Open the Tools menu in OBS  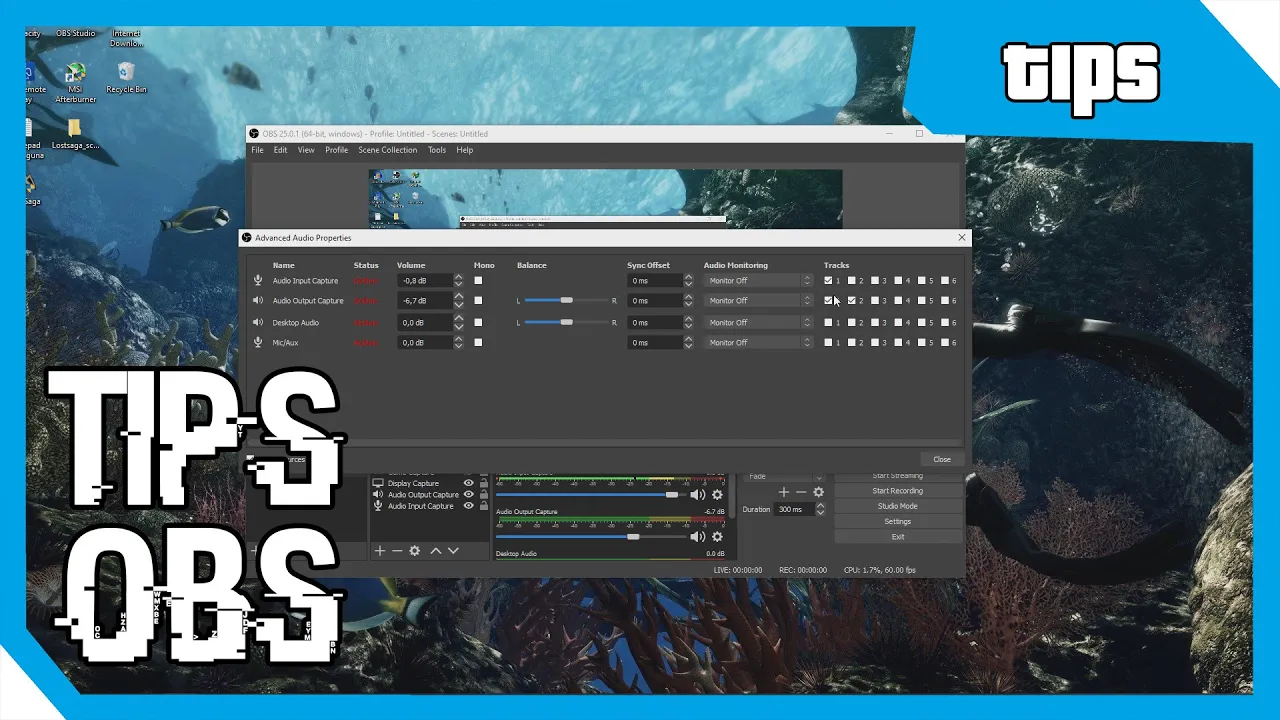437,150
